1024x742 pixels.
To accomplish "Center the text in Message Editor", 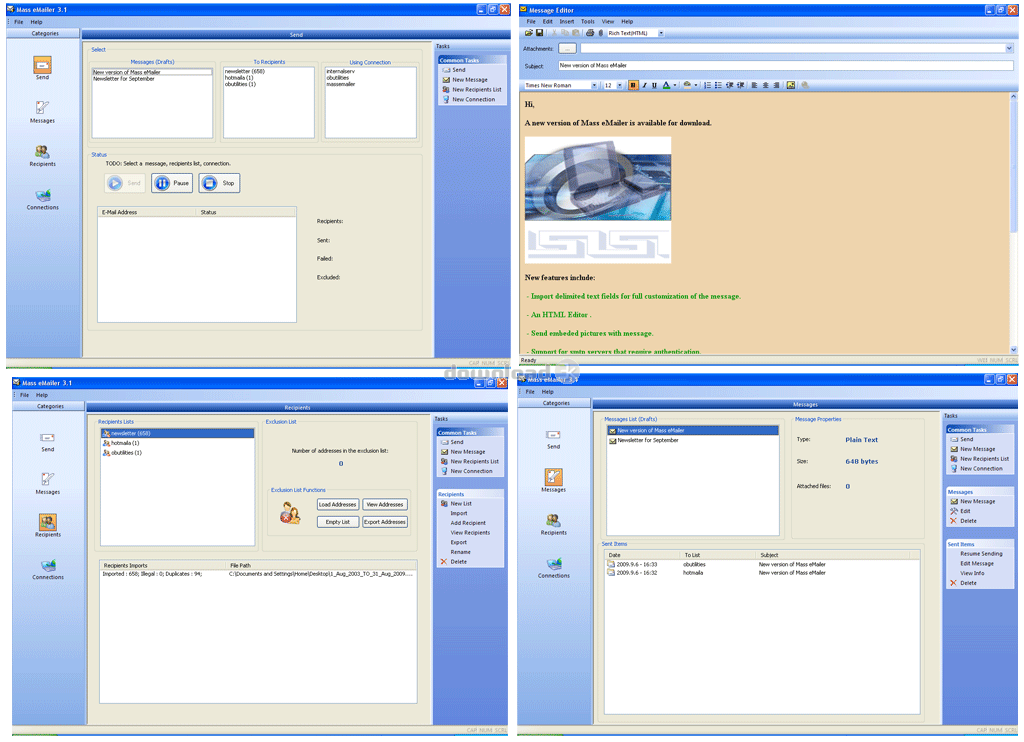I will (765, 85).
